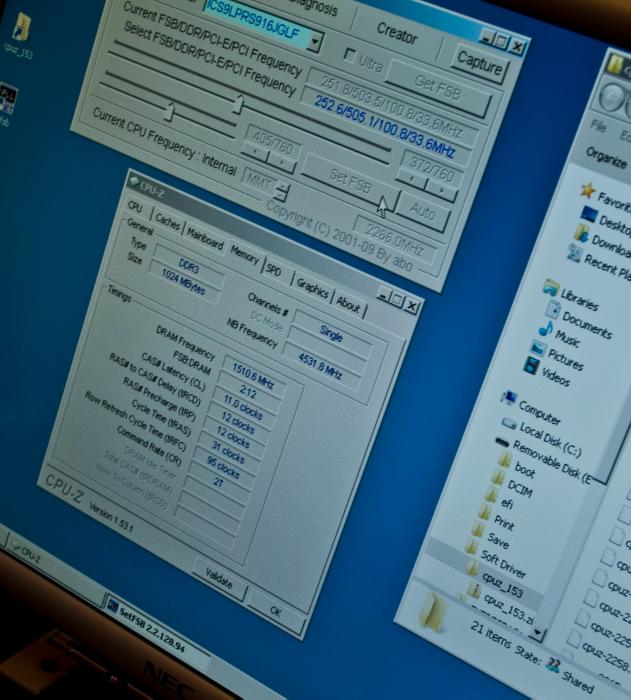631x700 pixels.
Task: Open the efi folder icon
Action: pos(491,495)
